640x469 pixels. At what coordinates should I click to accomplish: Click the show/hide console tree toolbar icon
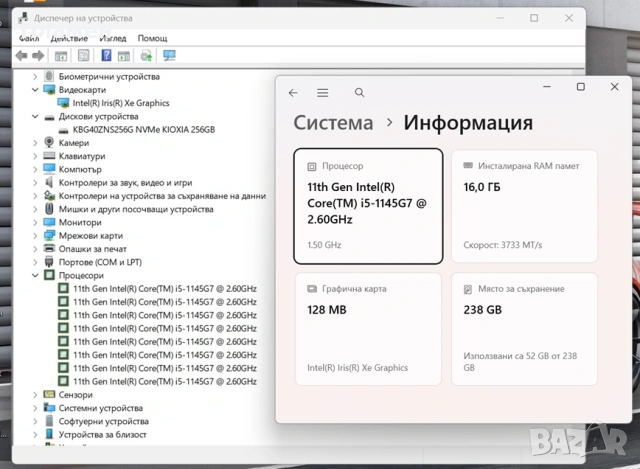pyautogui.click(x=61, y=56)
